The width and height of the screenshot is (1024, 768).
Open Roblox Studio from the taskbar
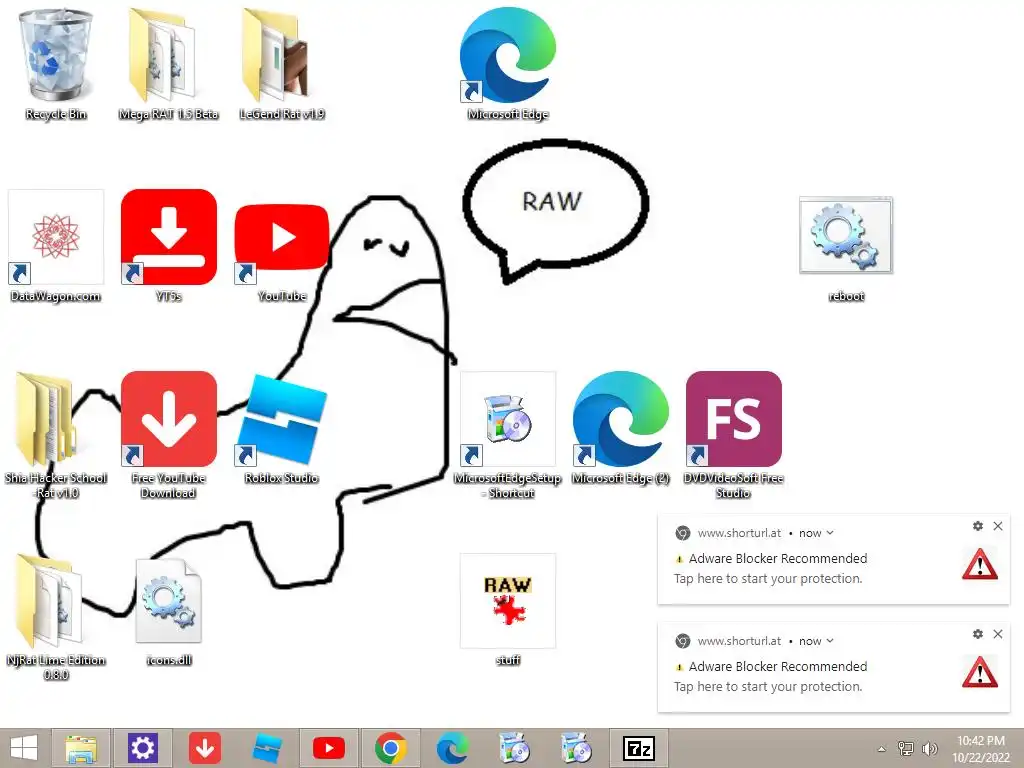coord(266,748)
